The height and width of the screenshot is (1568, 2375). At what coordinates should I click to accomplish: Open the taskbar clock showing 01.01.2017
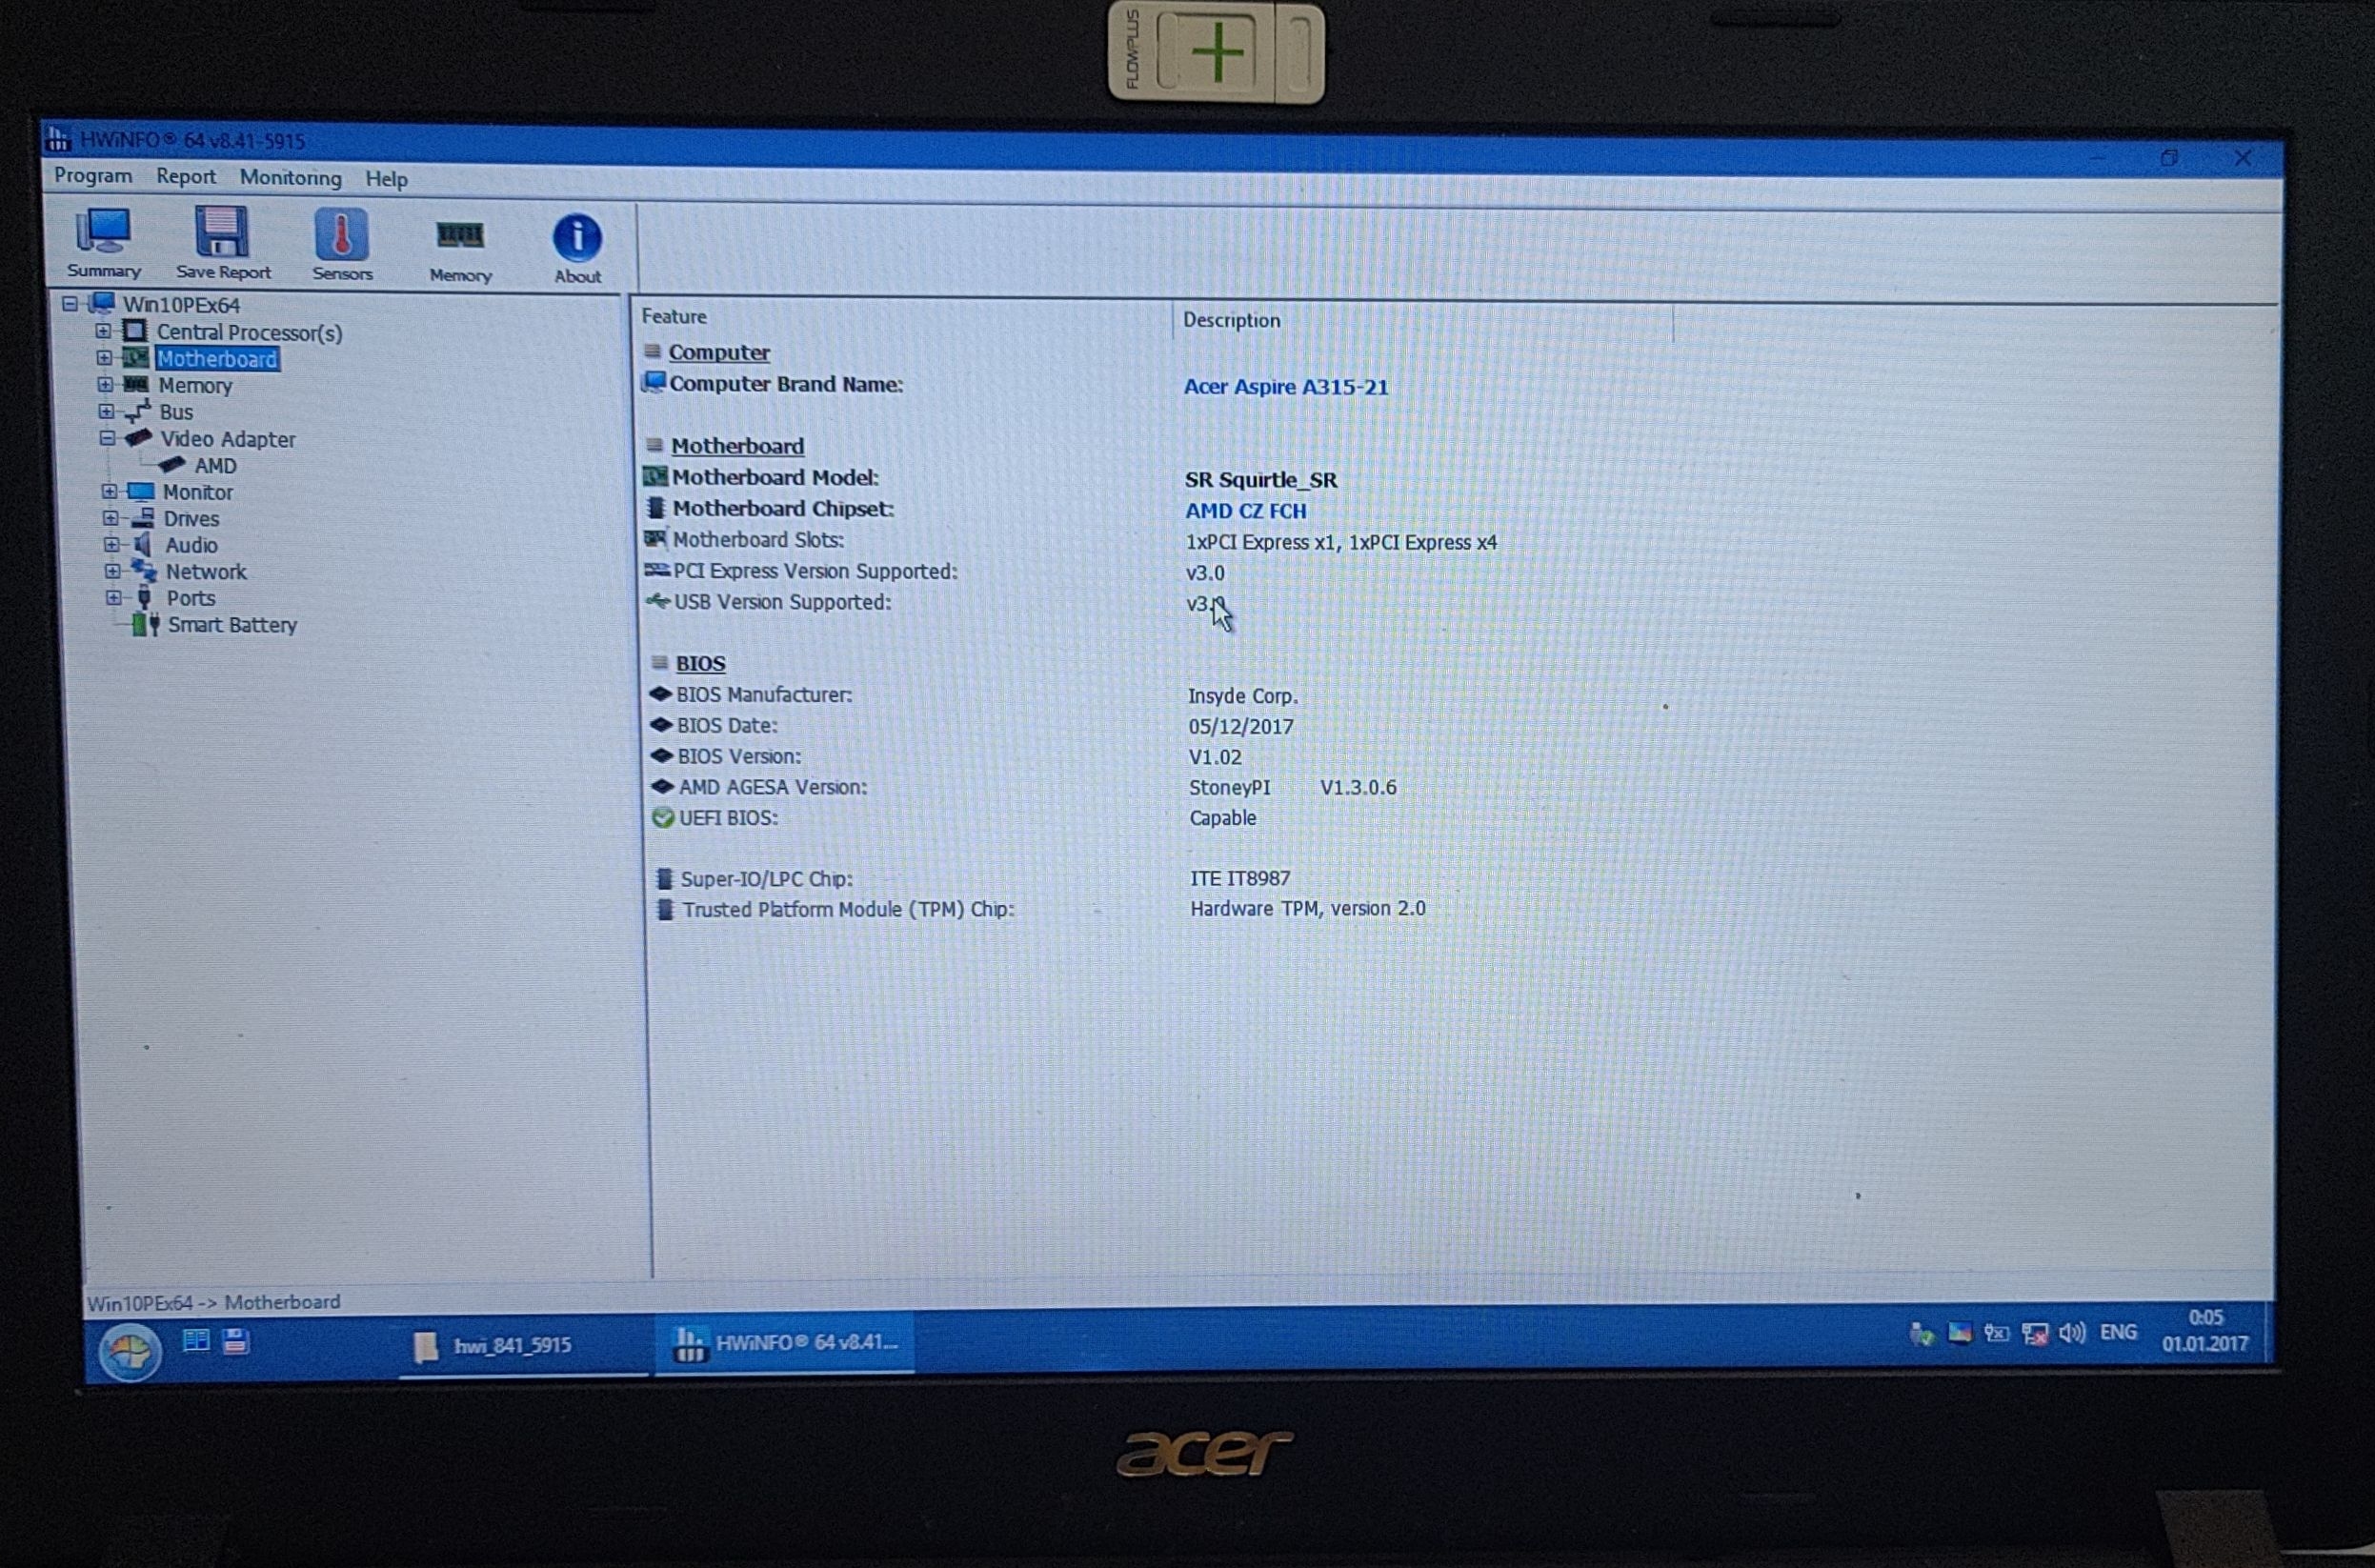2205,1331
